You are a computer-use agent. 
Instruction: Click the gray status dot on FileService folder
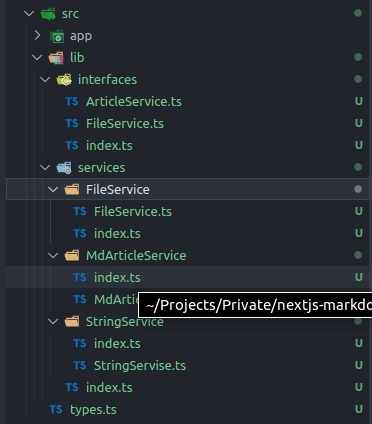click(358, 189)
